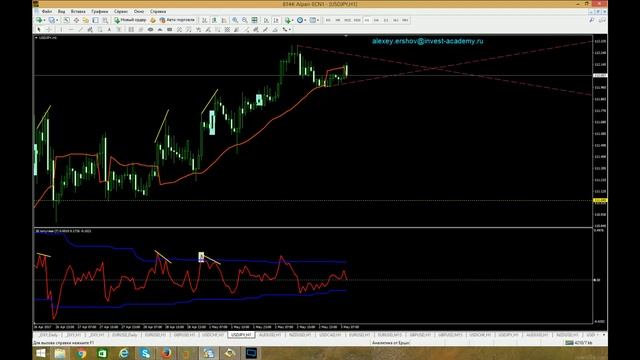Open the Data Window icon
Screen dimensions: 640x360
(76, 20)
